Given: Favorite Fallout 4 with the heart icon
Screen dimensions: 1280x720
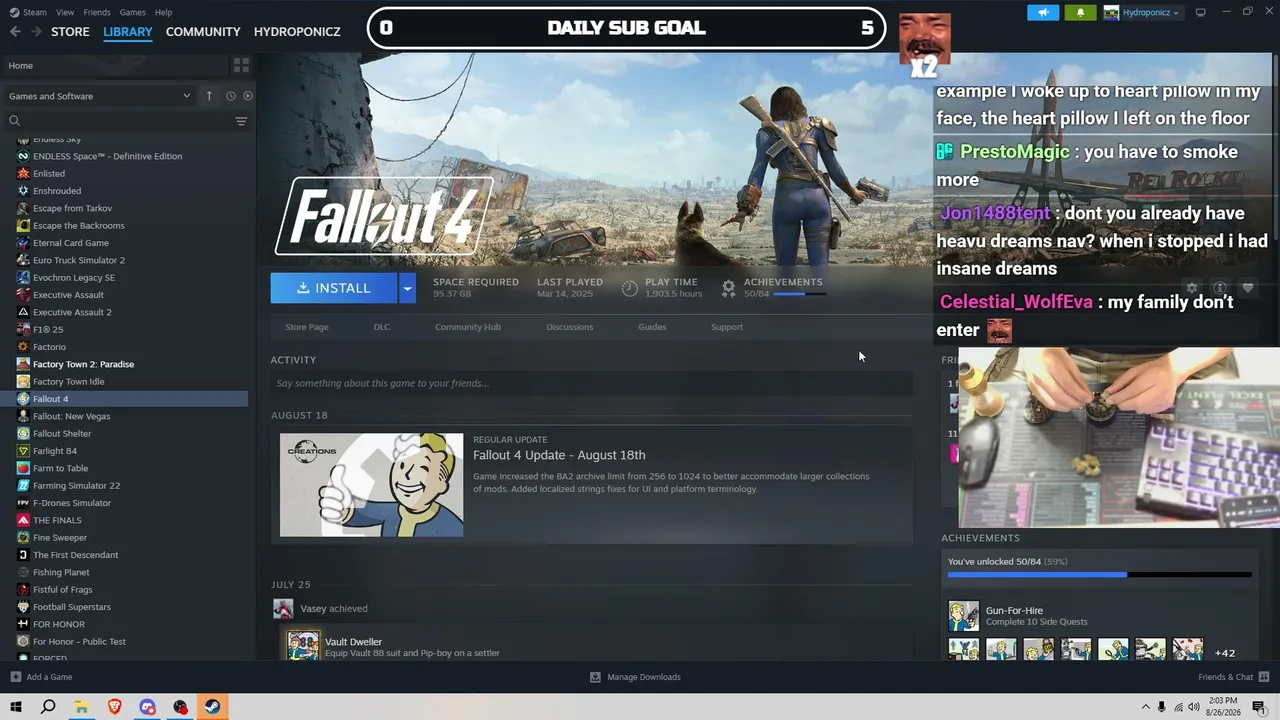Looking at the screenshot, I should pos(1248,288).
